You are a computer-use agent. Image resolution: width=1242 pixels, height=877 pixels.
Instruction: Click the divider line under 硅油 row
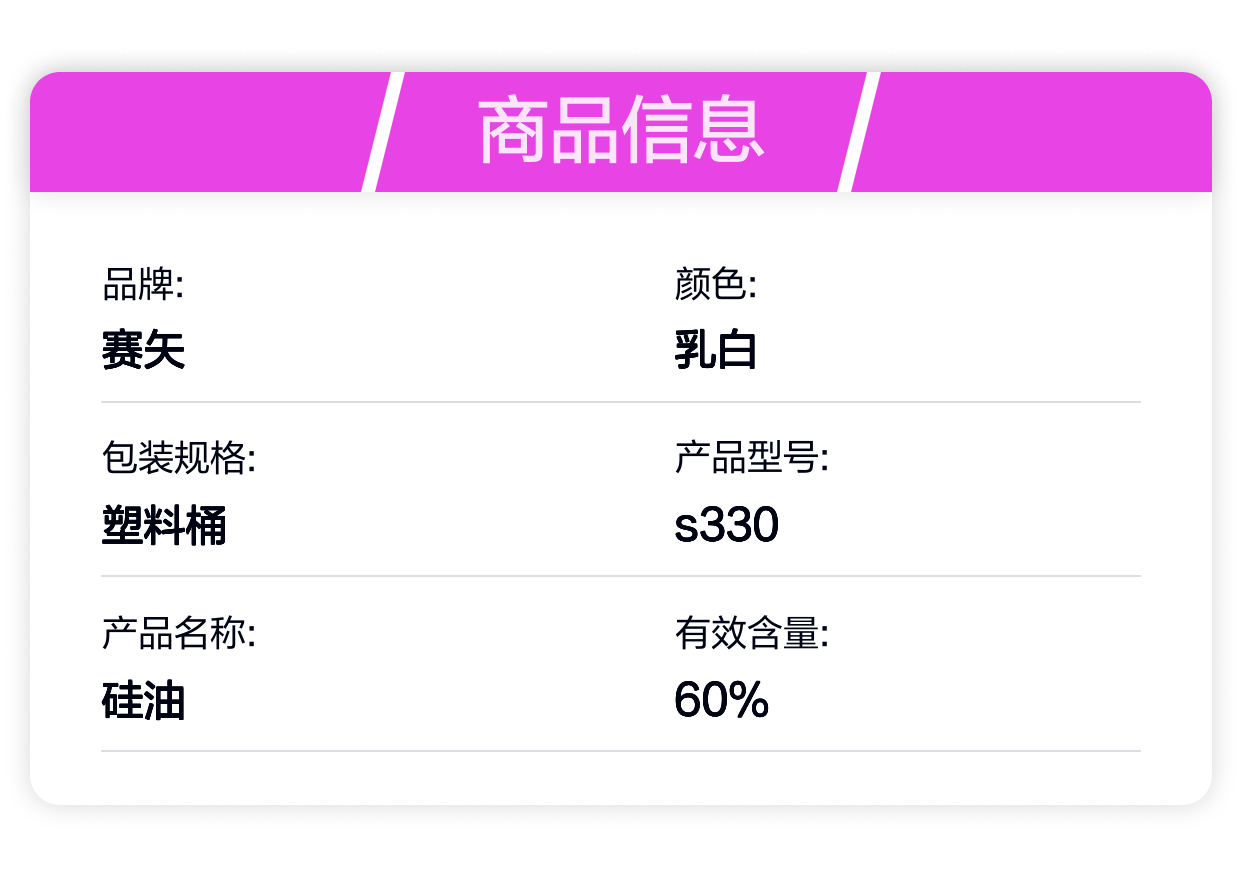pyautogui.click(x=621, y=751)
